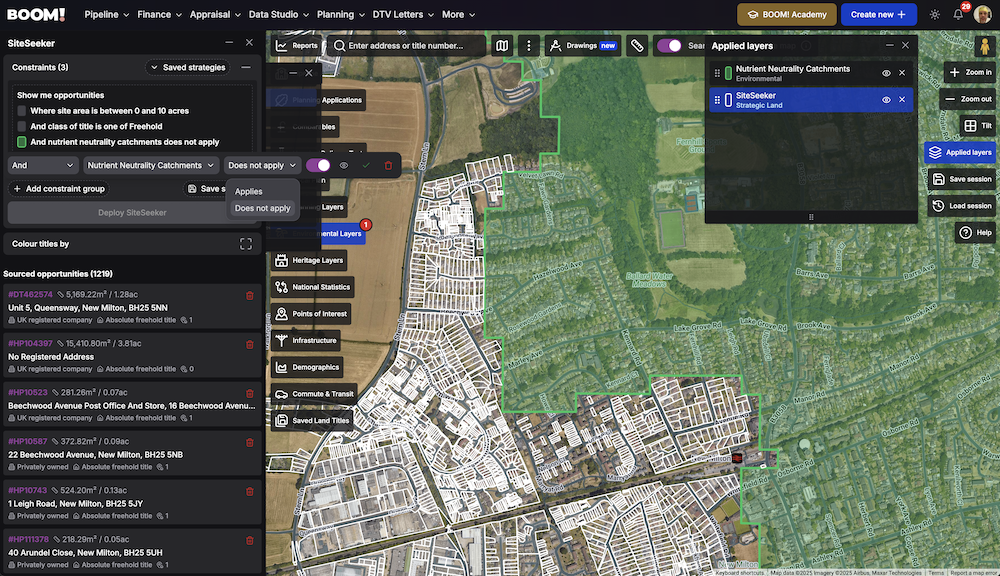Open the Data Studio menu

(x=279, y=14)
